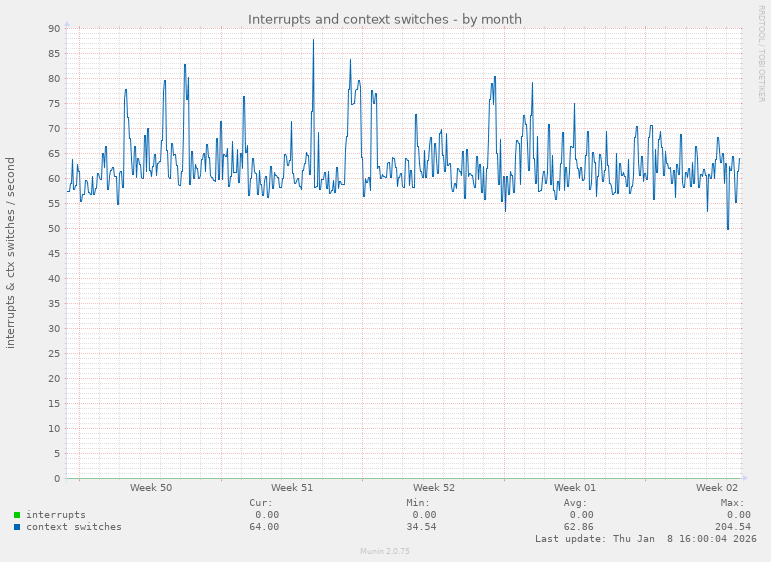
Task: Click the Week 50 x-axis label
Action: [x=150, y=488]
